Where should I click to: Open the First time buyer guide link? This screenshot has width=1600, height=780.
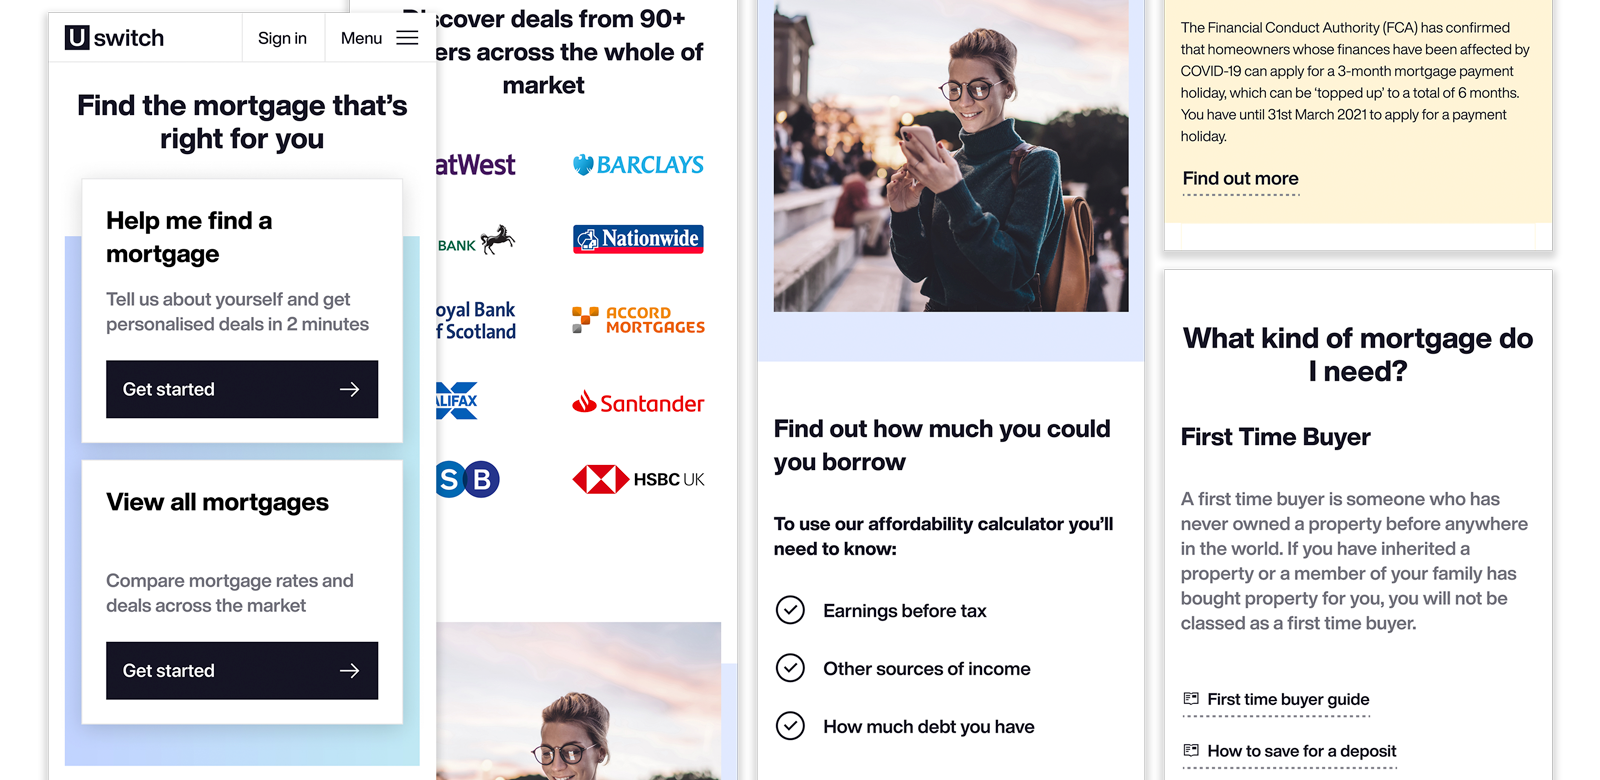(x=1276, y=700)
